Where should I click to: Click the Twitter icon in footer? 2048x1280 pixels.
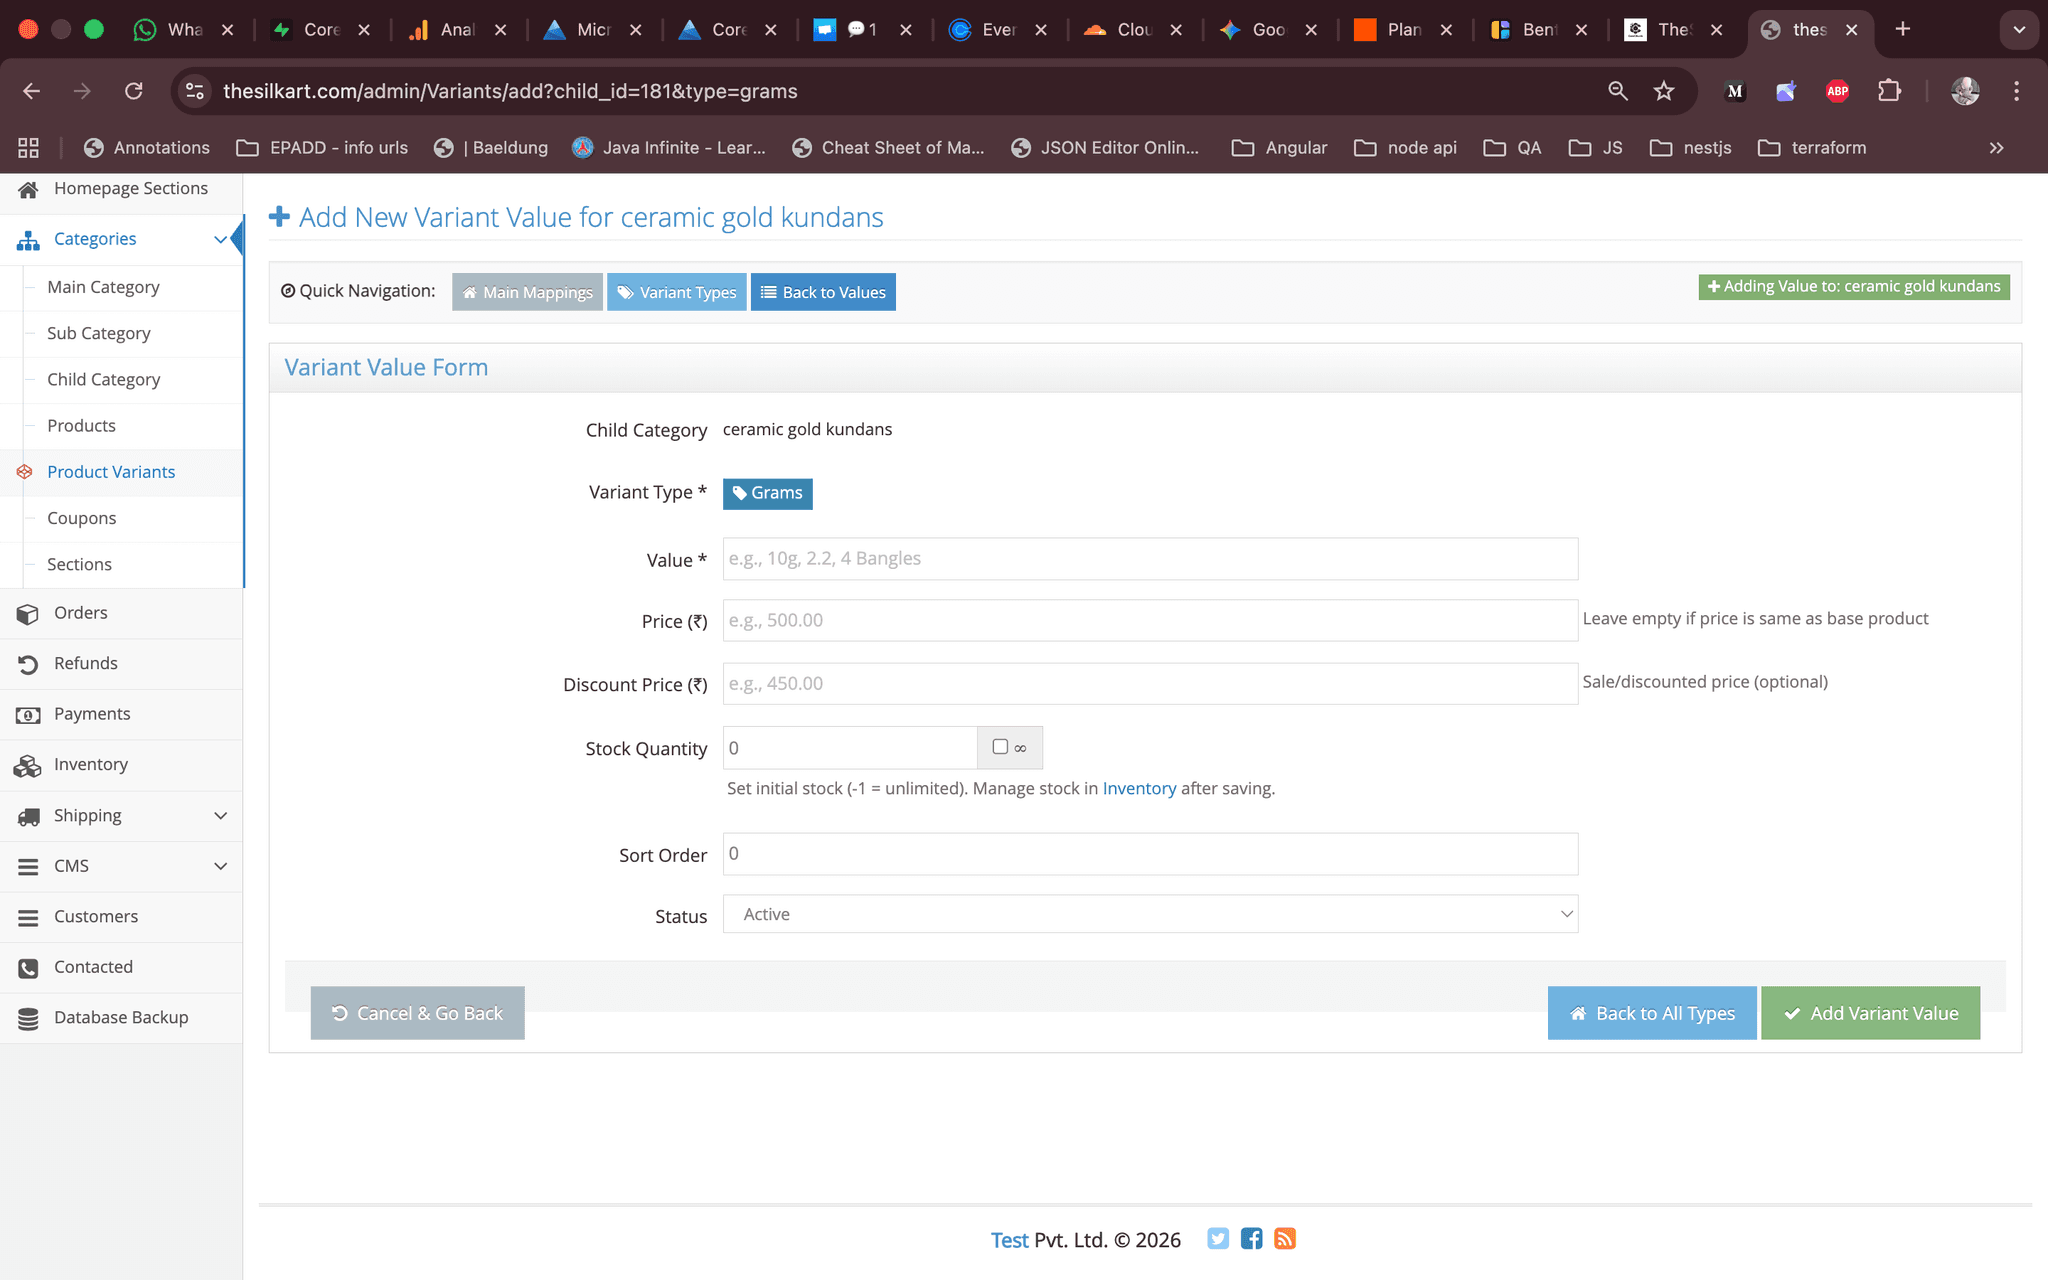pyautogui.click(x=1217, y=1239)
